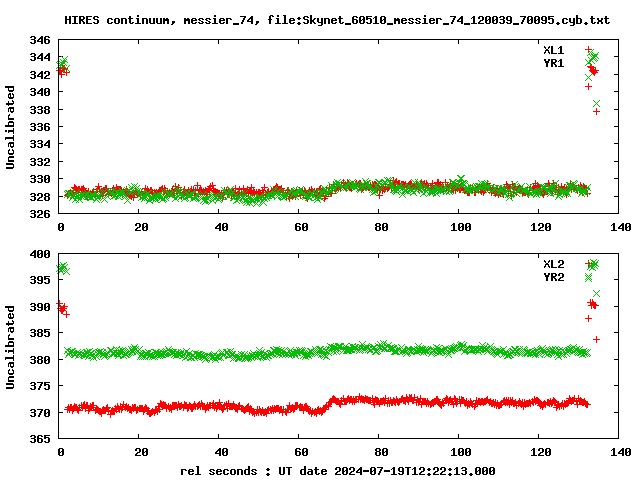Click x-axis tick 120 under the XL2/YR2 plot

(541, 452)
